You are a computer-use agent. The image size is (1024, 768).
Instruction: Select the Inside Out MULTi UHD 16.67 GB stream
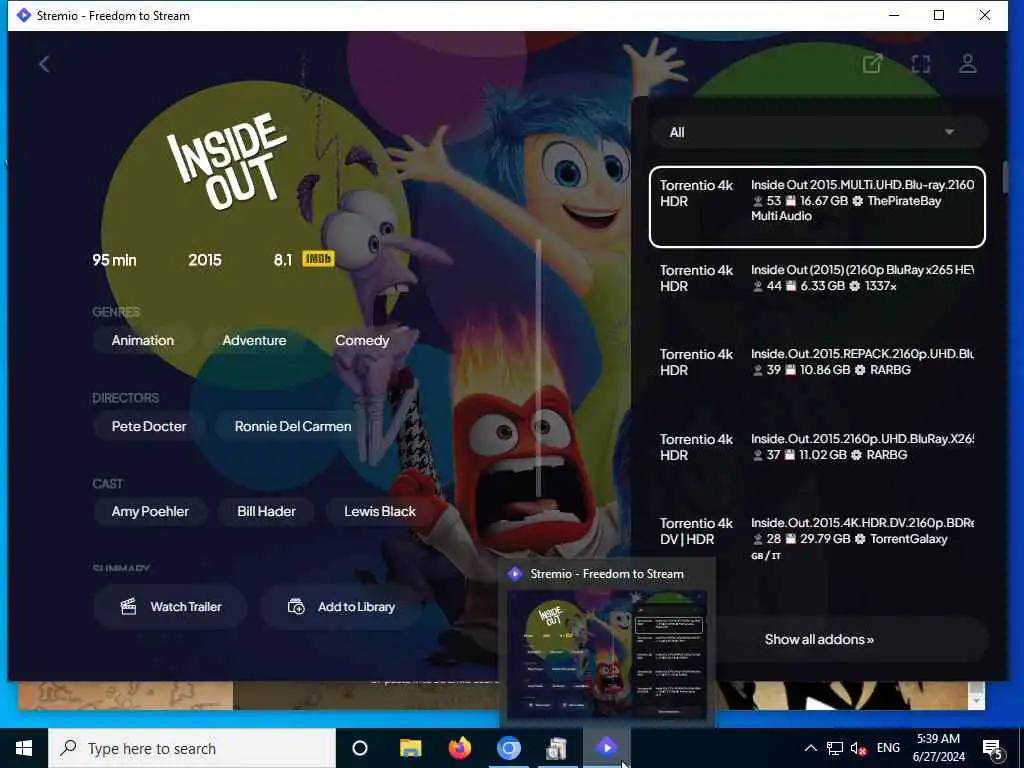click(x=817, y=207)
